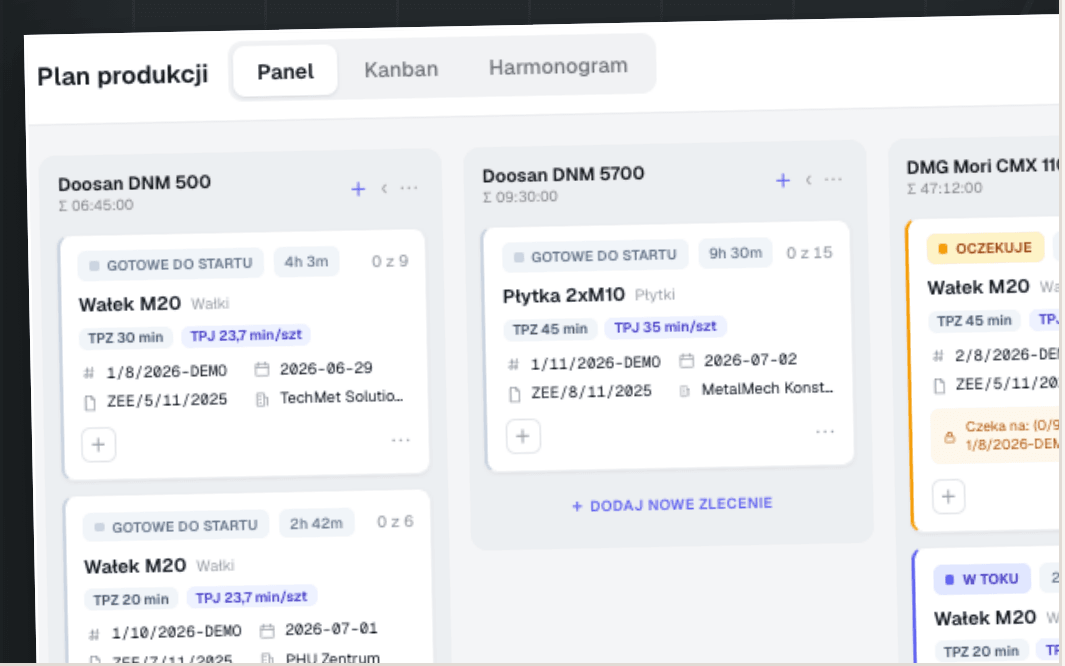Open more options on Płytka 2xM10 card
Viewport: 1065px width, 666px height.
pos(825,432)
